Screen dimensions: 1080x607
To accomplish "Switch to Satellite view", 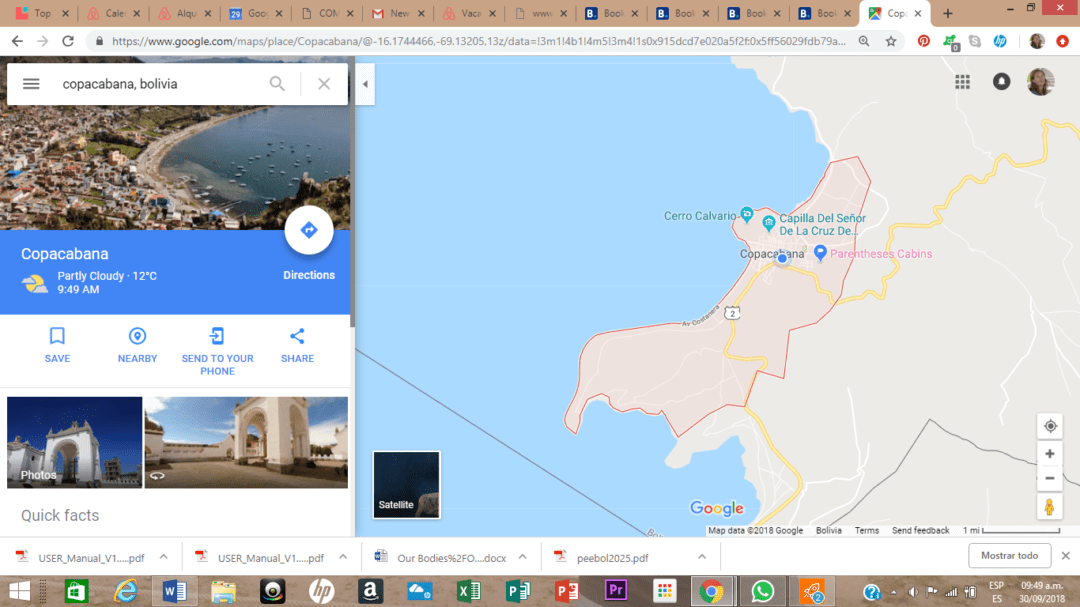I will pos(406,485).
